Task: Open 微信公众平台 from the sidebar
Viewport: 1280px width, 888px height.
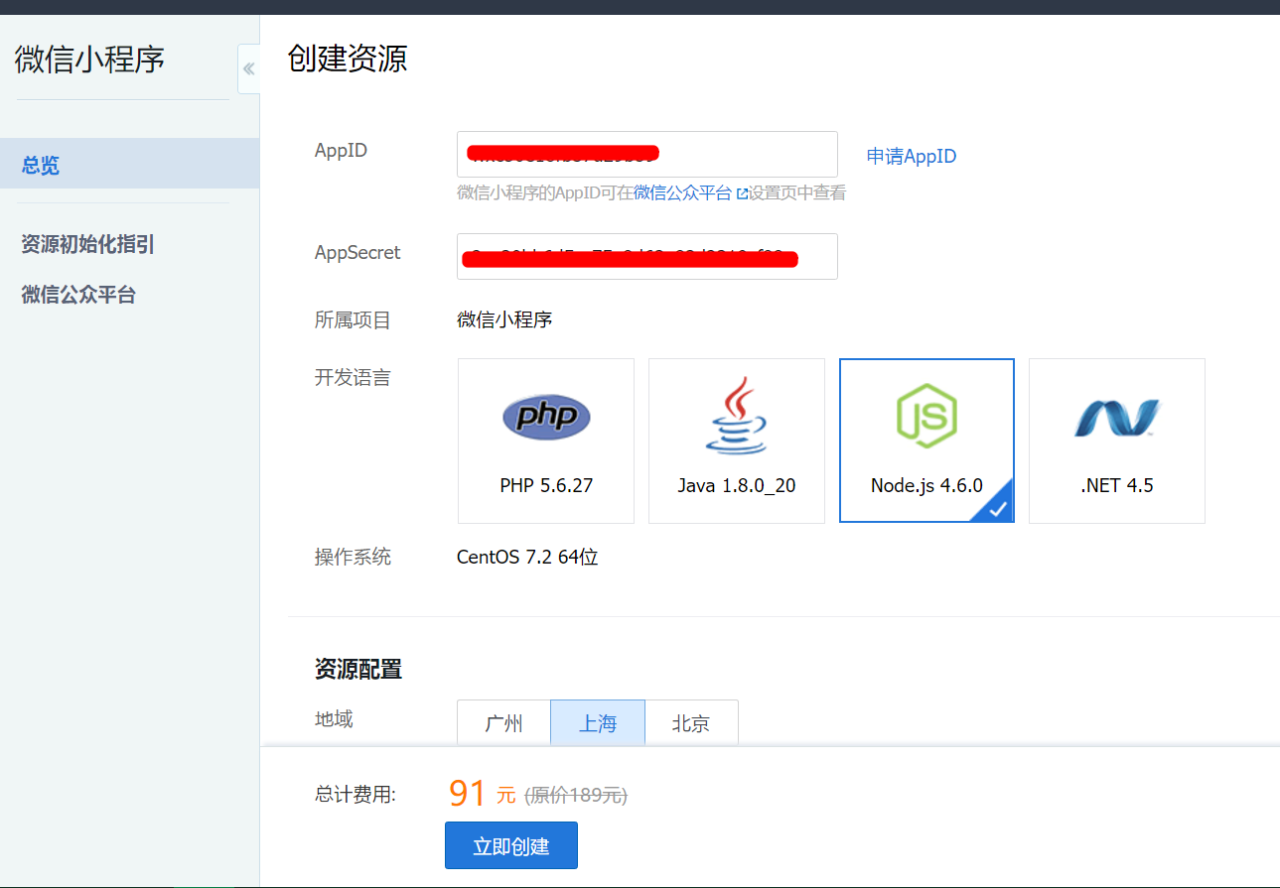Action: coord(79,295)
